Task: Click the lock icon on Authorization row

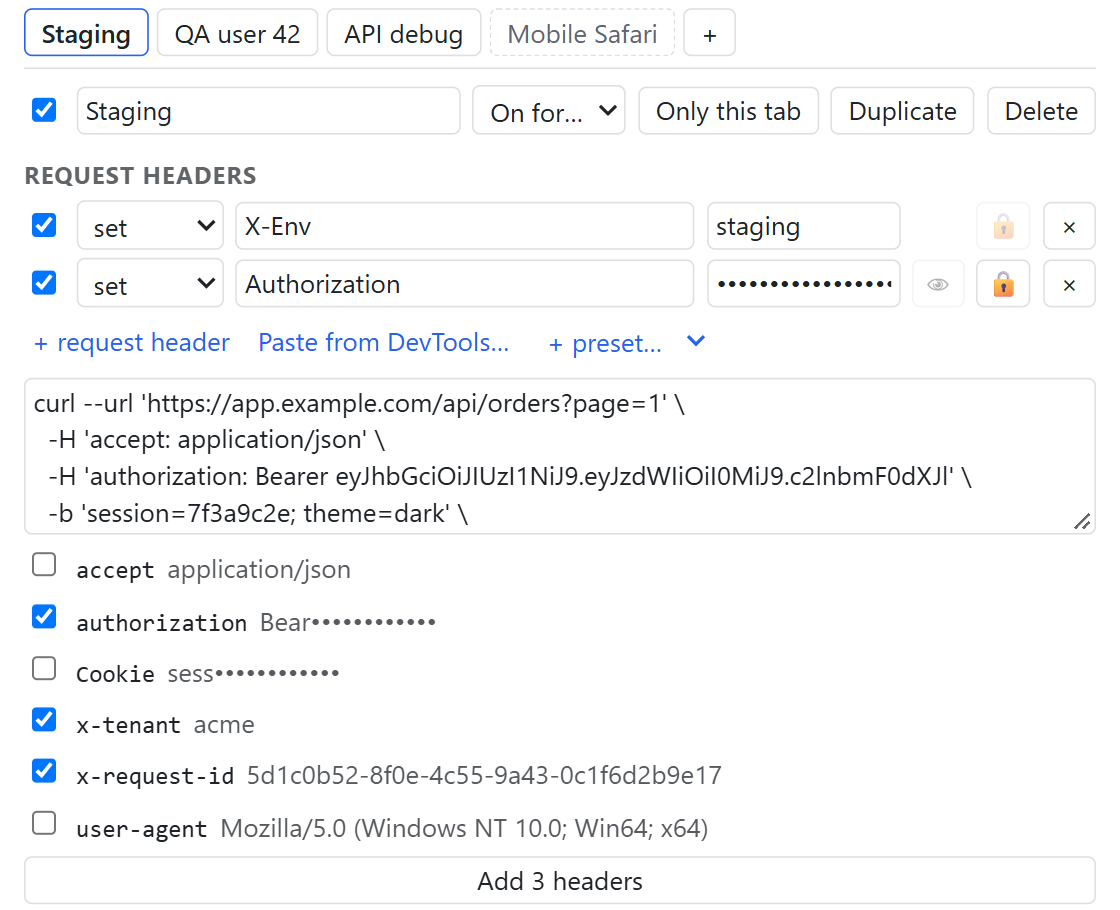Action: (x=1003, y=284)
